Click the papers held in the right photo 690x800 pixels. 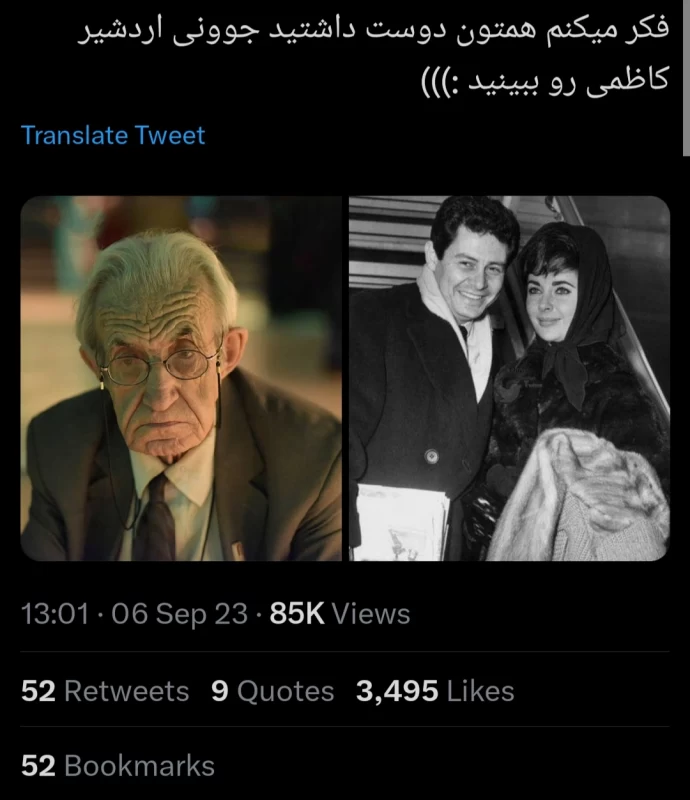click(x=401, y=522)
